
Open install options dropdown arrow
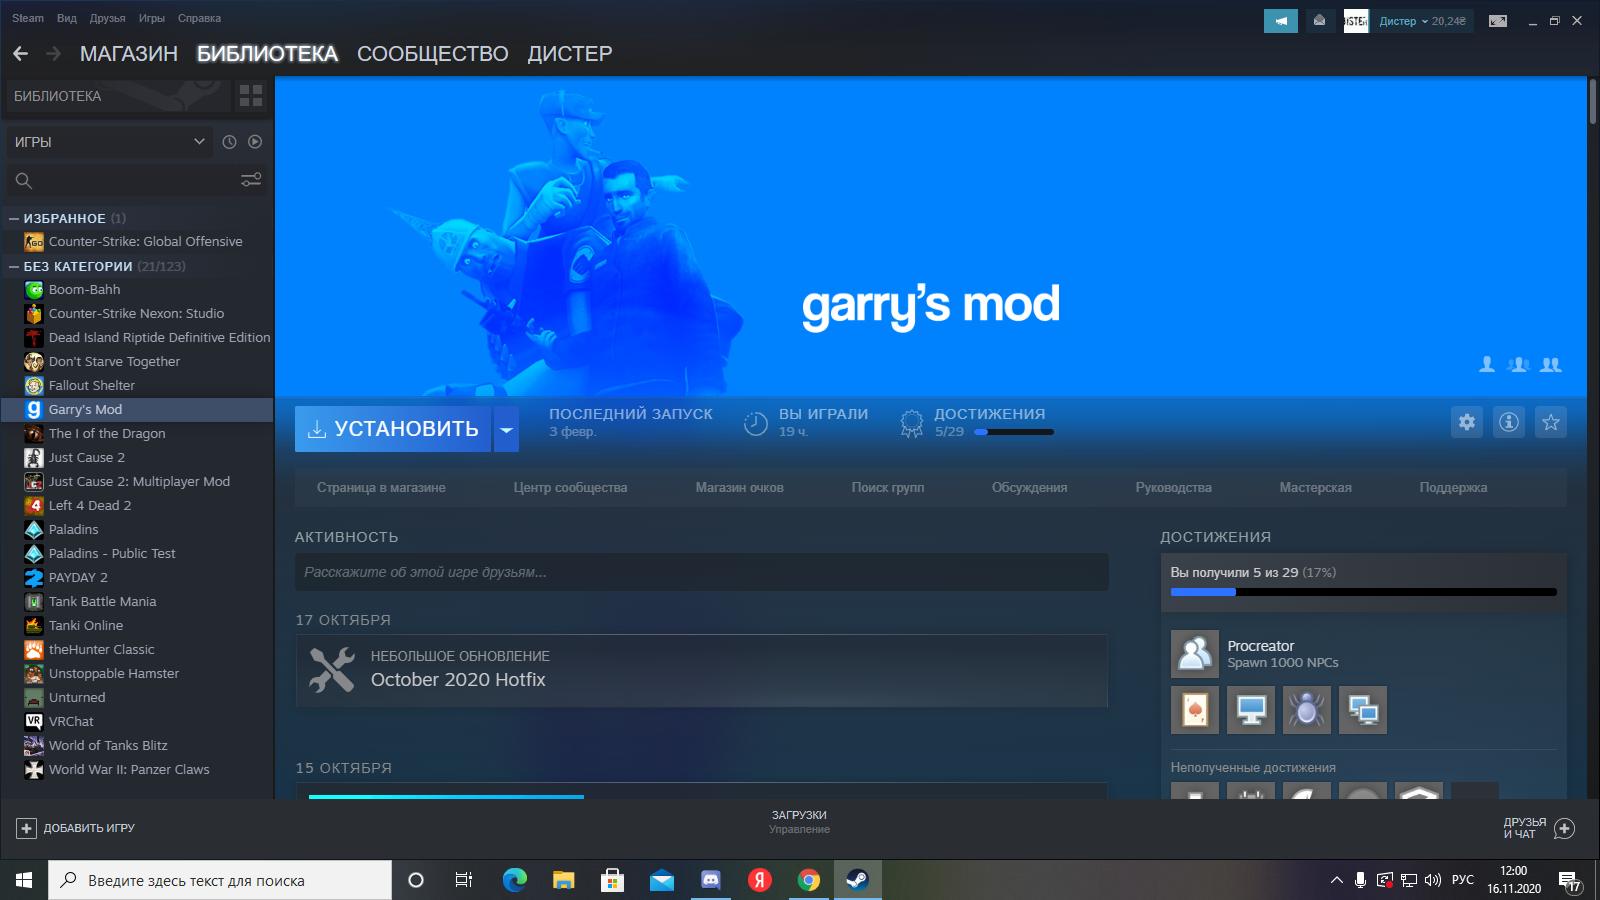[506, 429]
